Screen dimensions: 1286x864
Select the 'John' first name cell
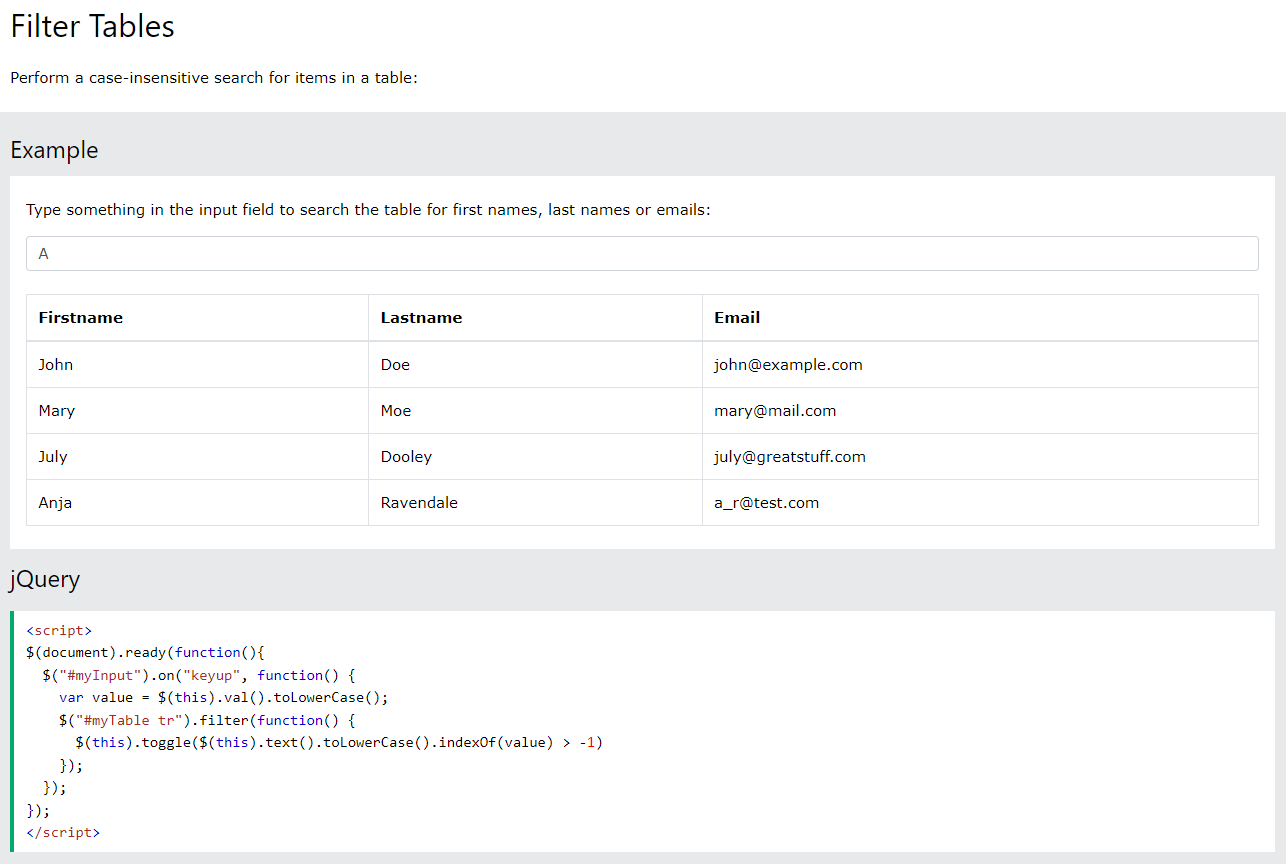(x=197, y=365)
